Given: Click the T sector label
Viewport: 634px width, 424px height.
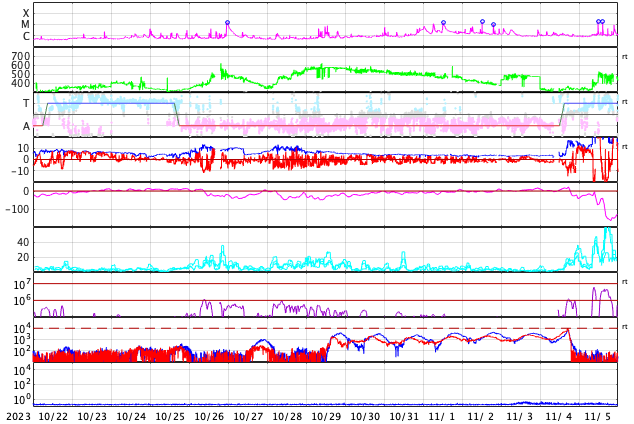Looking at the screenshot, I should 26,103.
